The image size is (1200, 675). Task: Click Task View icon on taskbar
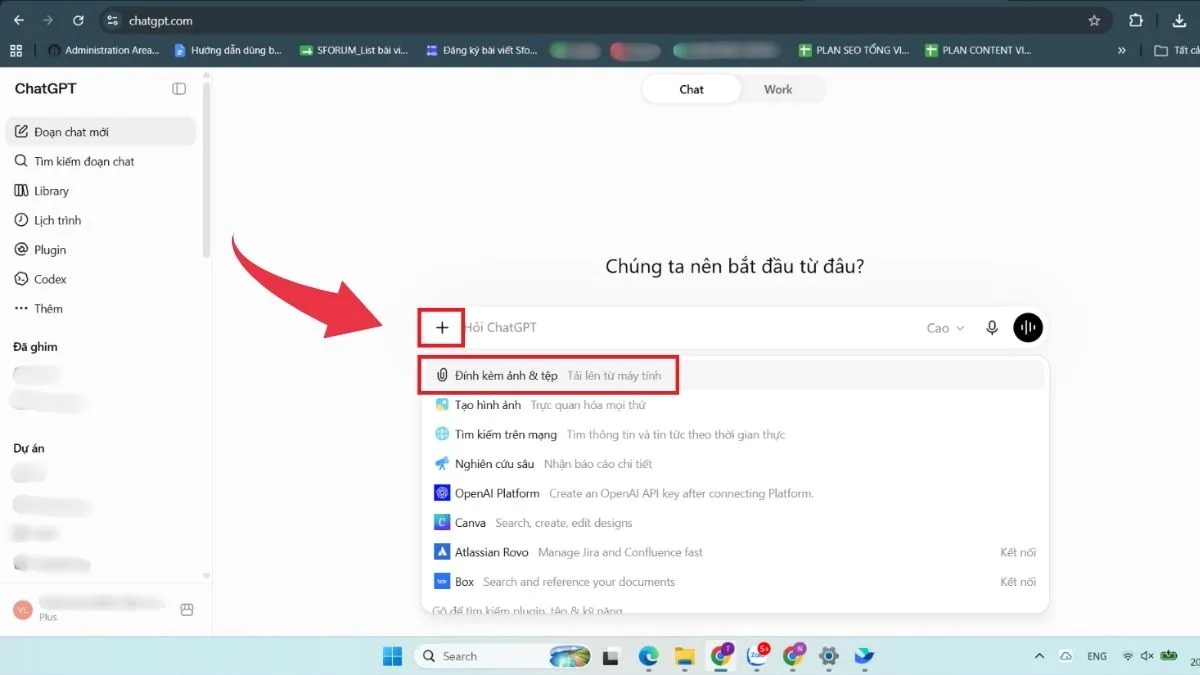coord(611,656)
